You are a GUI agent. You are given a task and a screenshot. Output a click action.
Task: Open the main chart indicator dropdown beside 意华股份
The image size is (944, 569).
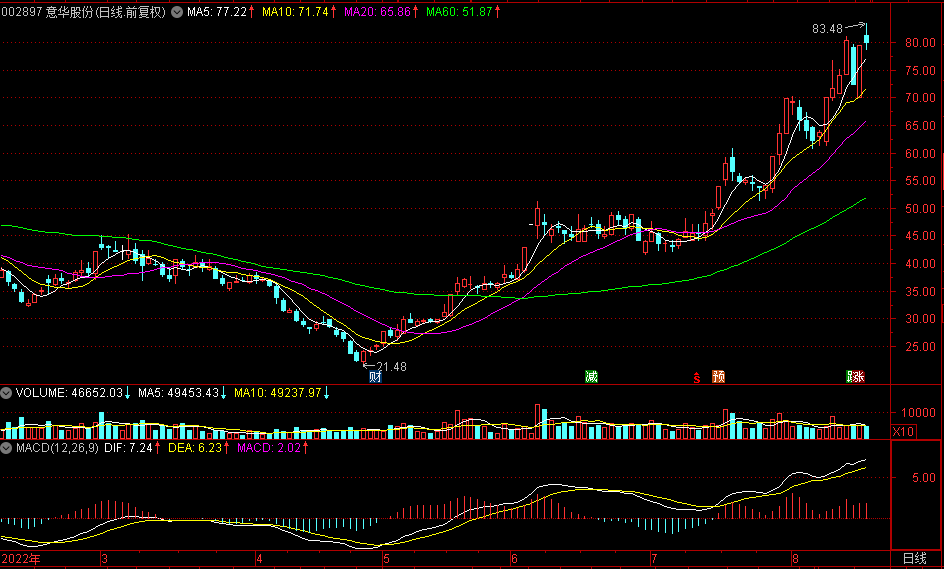pyautogui.click(x=177, y=12)
